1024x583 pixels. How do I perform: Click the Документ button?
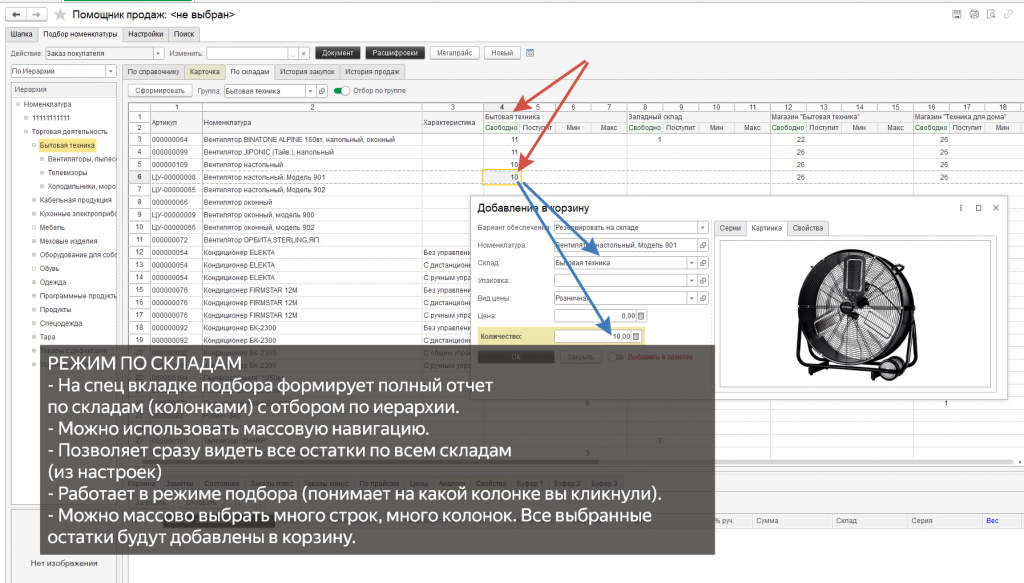(338, 53)
